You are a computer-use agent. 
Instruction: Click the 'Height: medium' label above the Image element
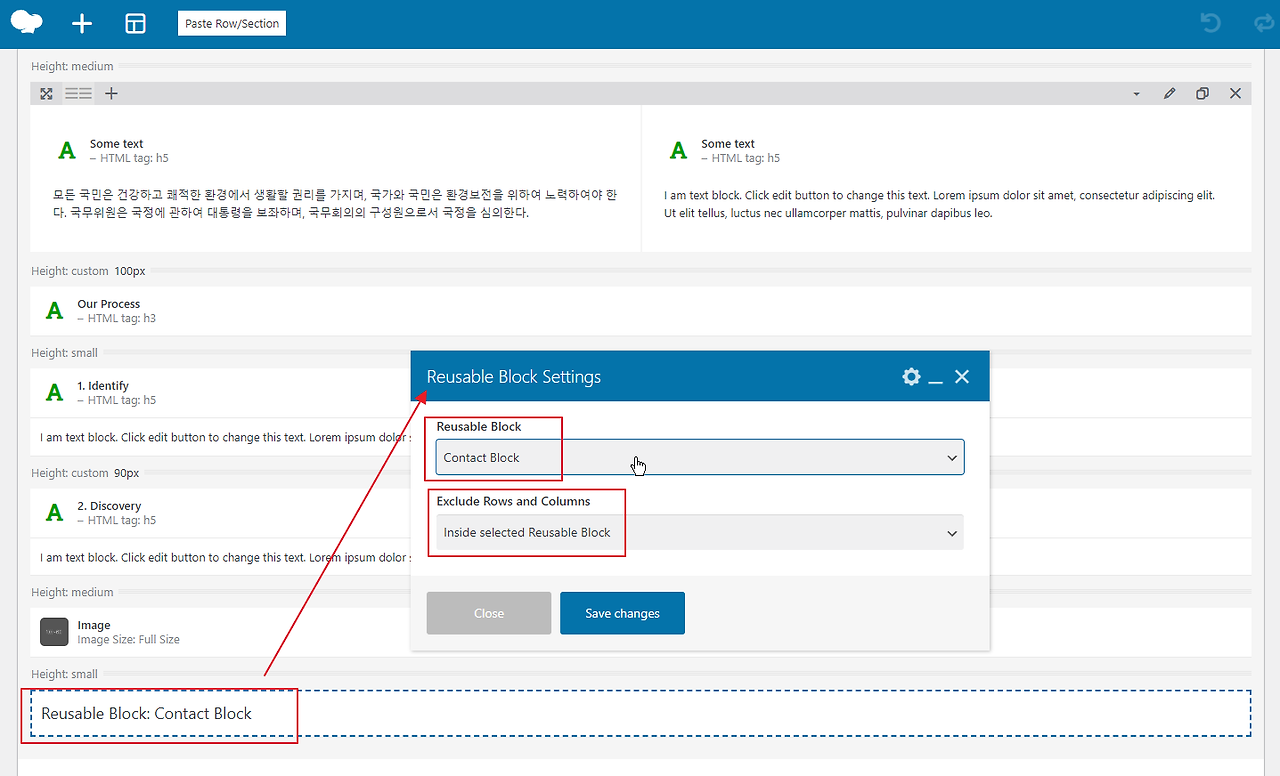coord(72,592)
